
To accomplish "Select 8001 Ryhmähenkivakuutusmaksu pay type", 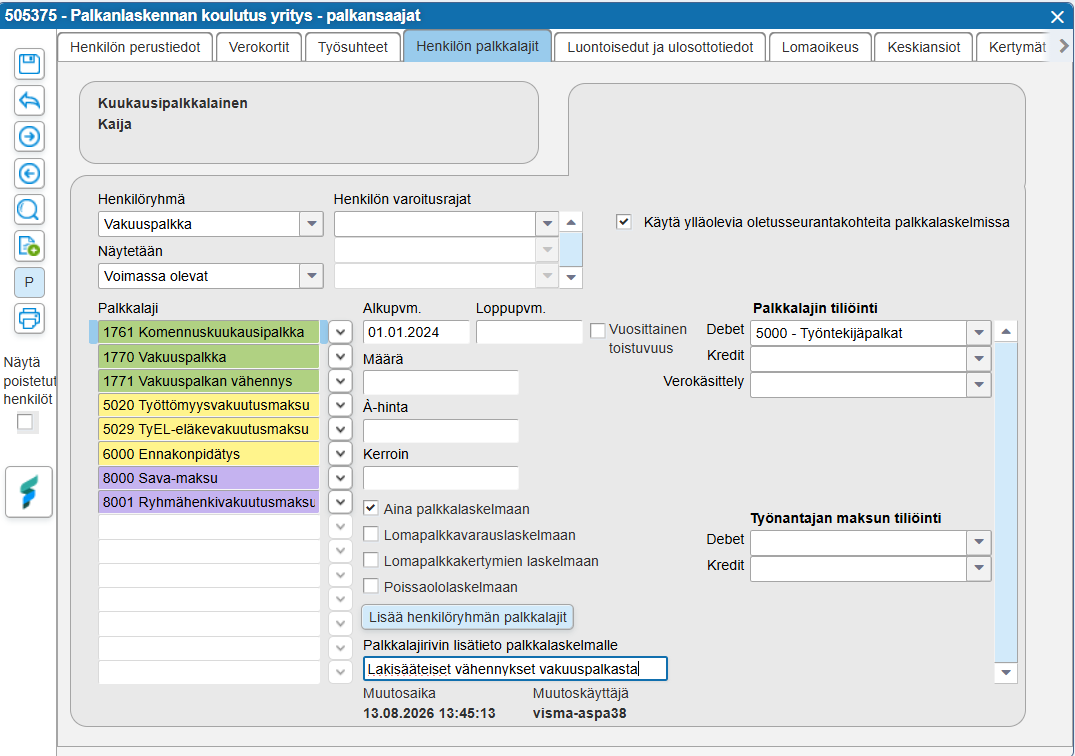I will [208, 502].
